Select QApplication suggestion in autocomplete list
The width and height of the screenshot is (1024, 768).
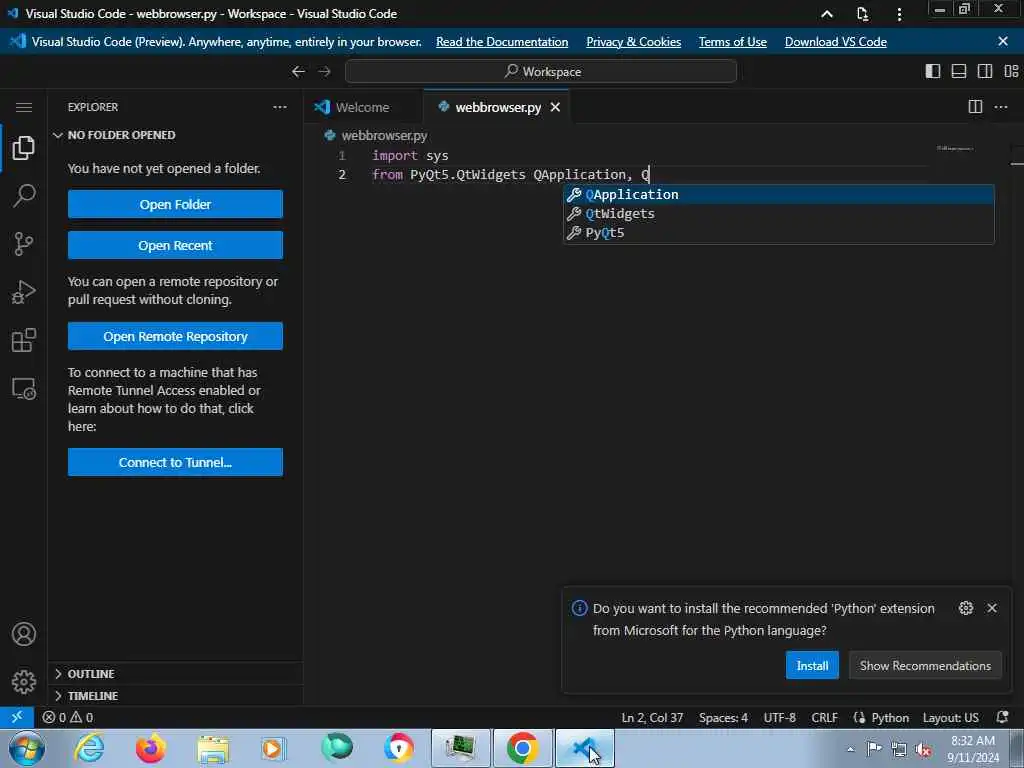click(778, 195)
